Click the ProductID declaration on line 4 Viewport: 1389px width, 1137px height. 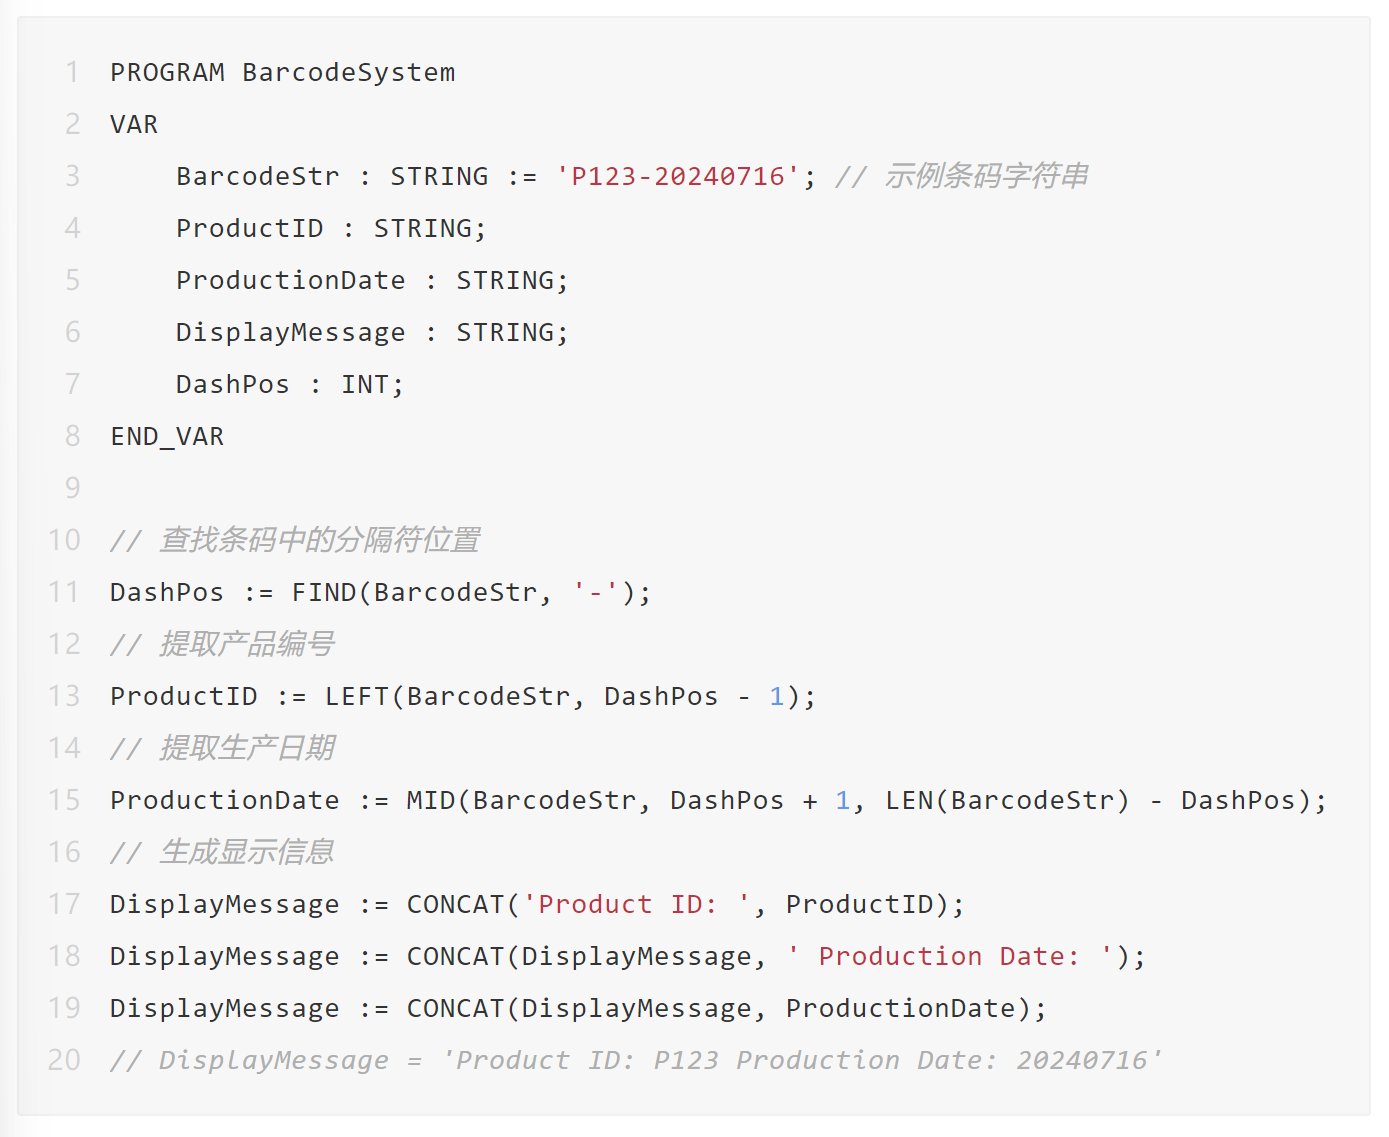[250, 228]
